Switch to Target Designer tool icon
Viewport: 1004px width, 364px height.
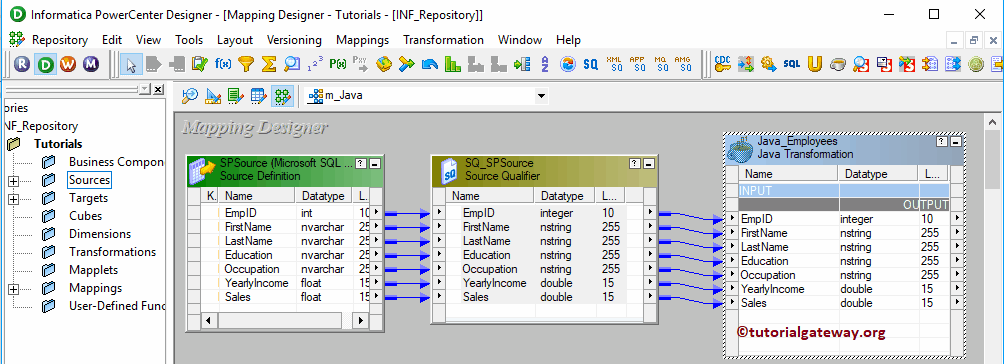point(213,96)
